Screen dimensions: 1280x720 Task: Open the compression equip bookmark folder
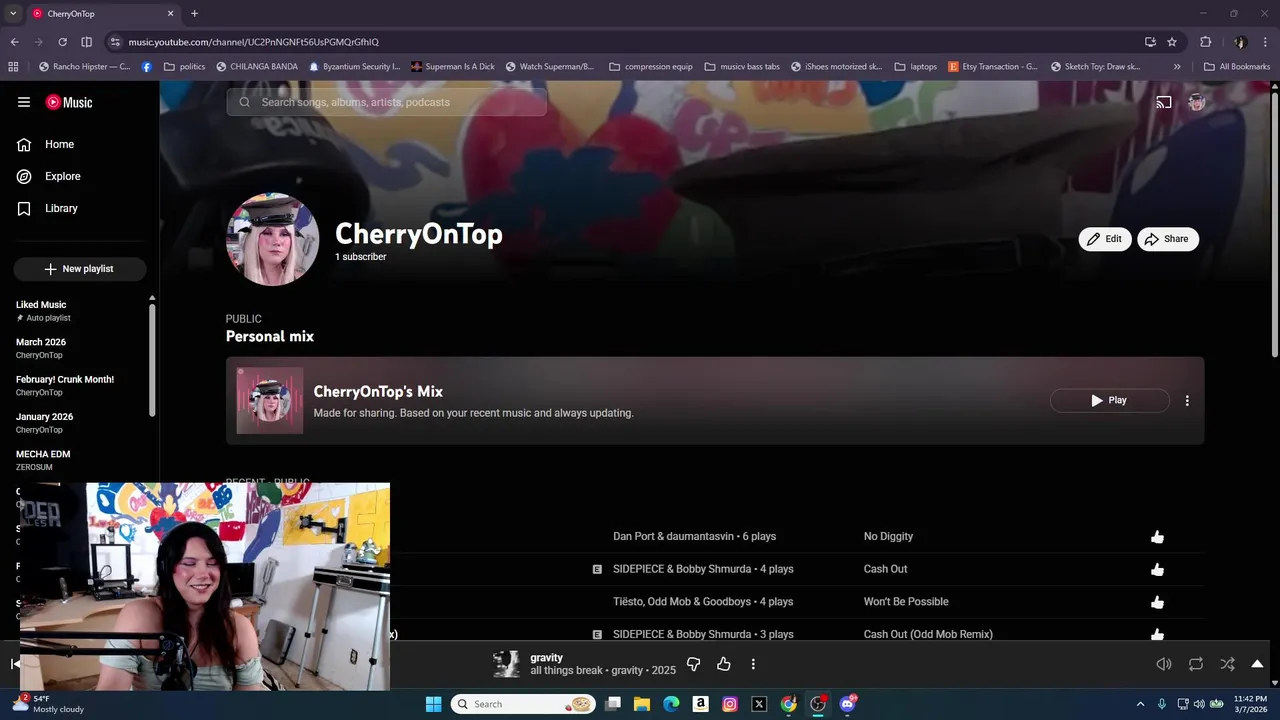650,67
